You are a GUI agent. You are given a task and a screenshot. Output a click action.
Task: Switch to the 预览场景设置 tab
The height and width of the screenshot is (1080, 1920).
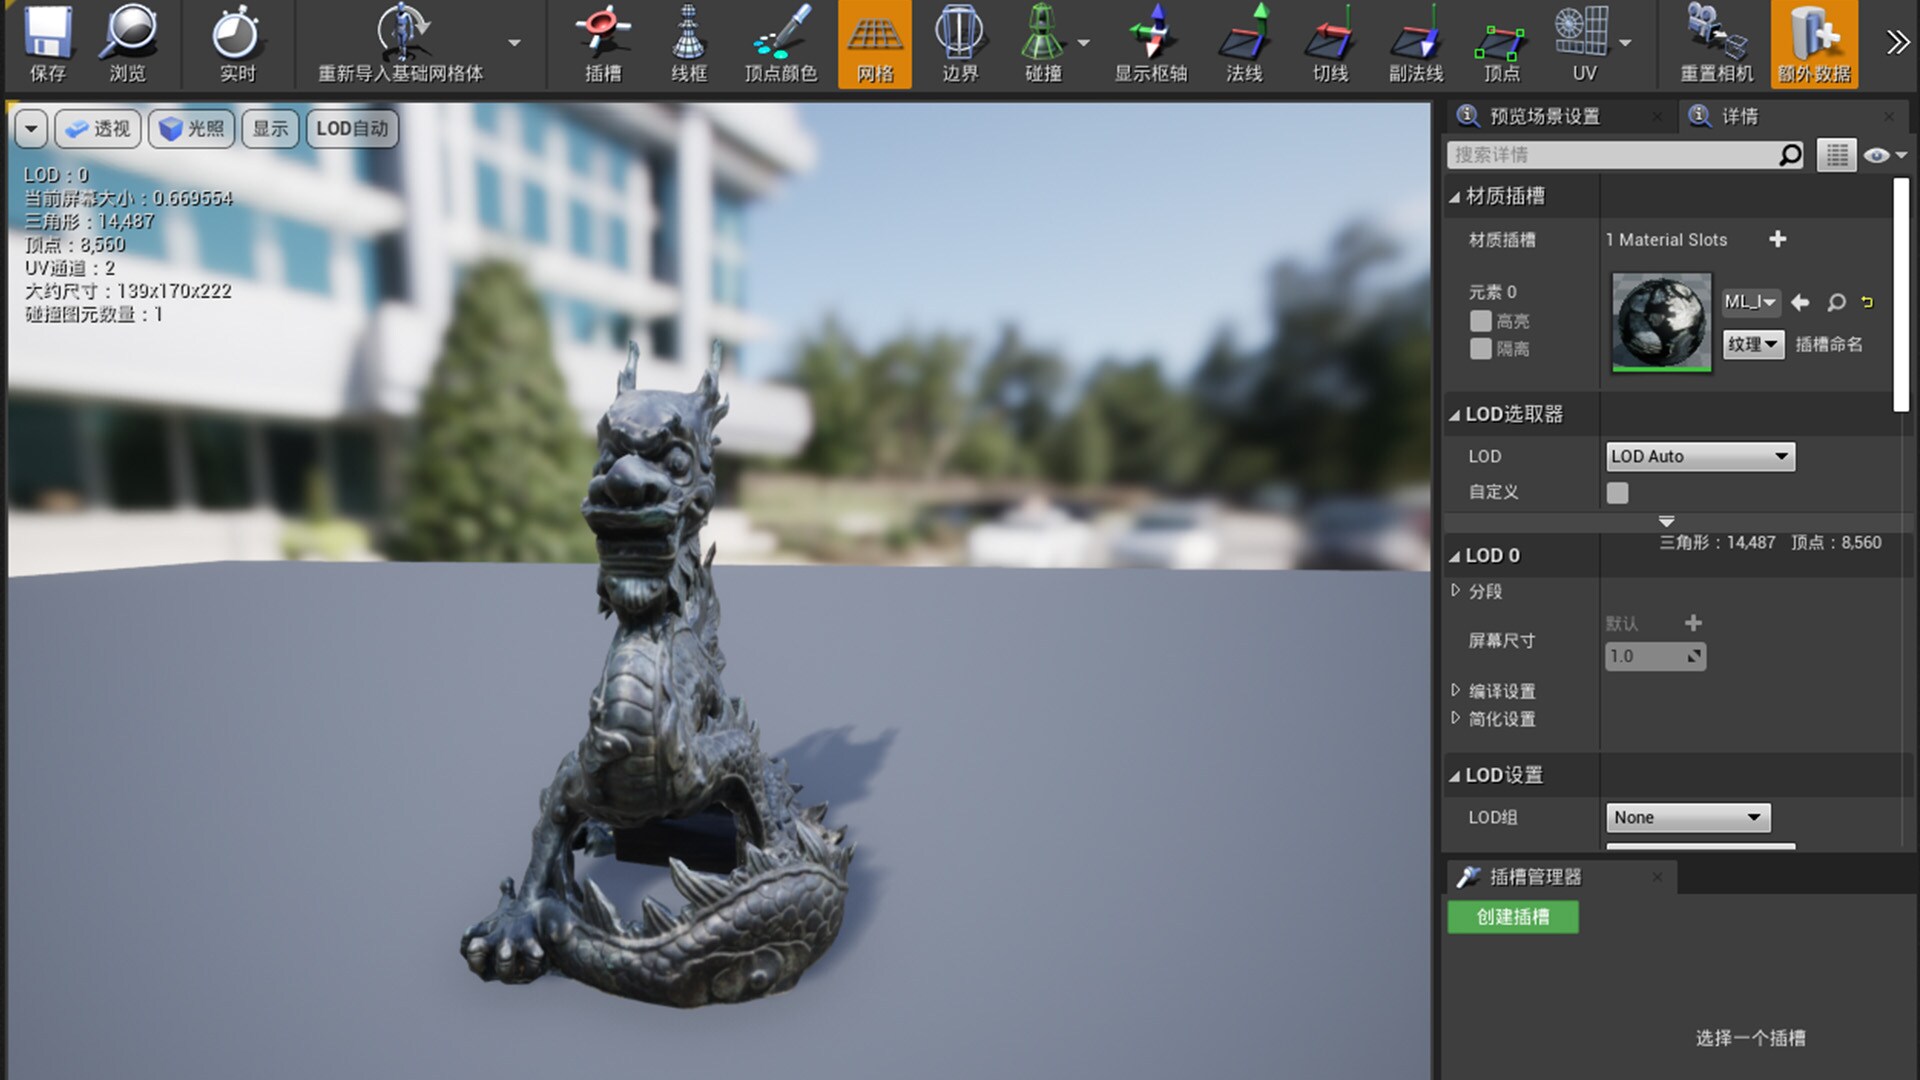coord(1544,117)
